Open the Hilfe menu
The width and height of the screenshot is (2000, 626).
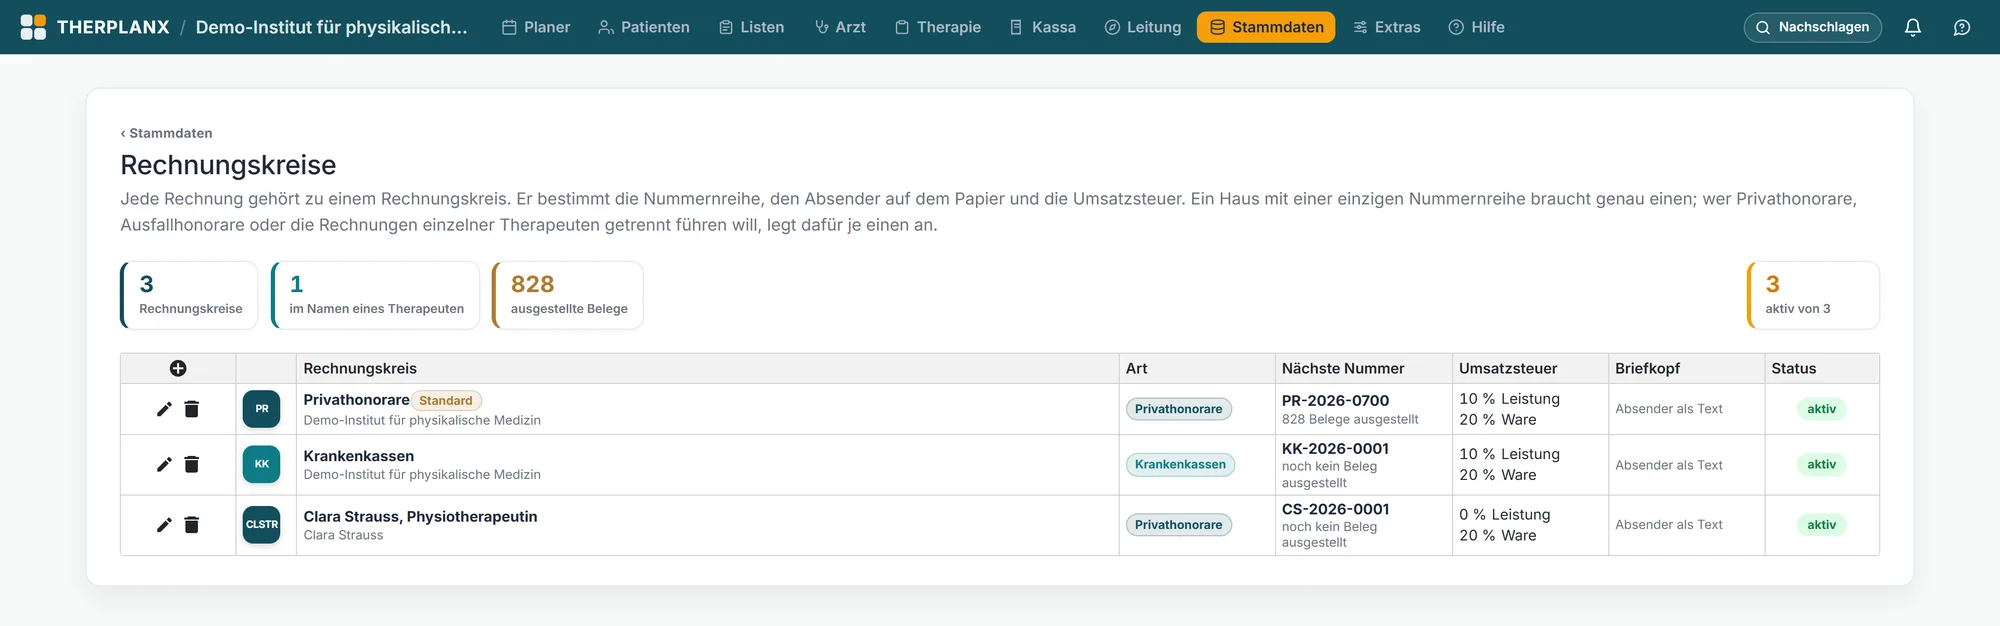(1477, 27)
